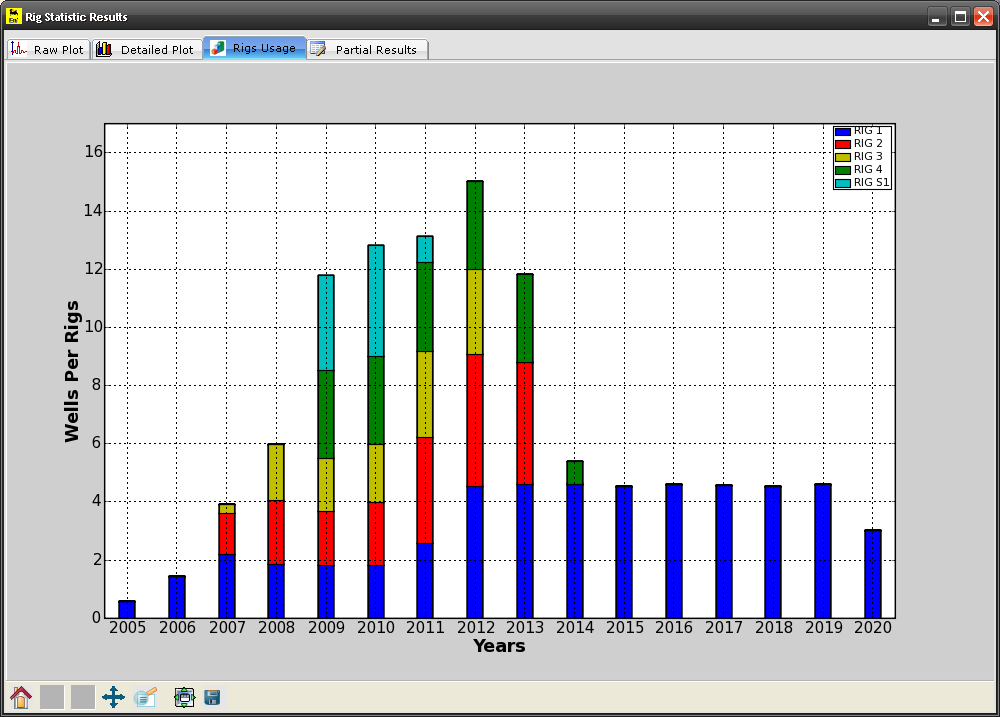Click the greyed-out Forward view button

[83, 697]
